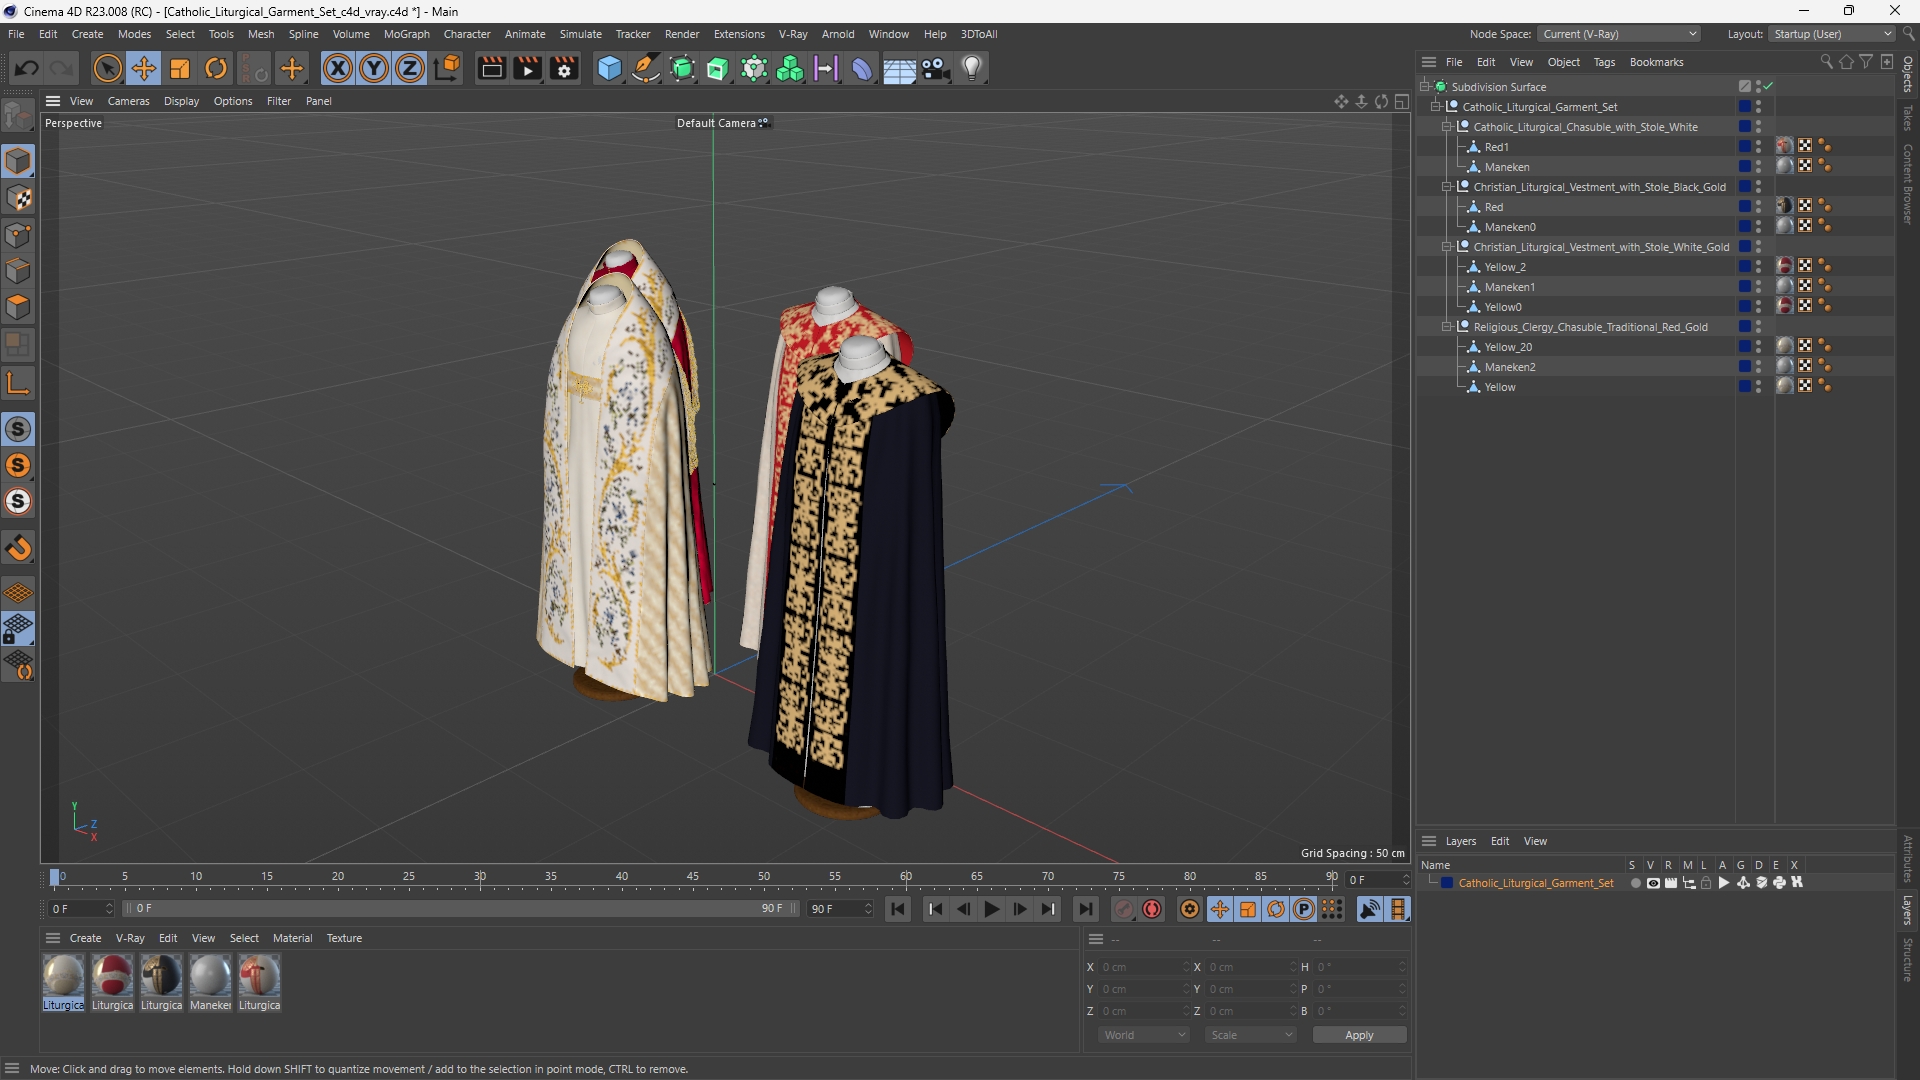Viewport: 1920px width, 1080px height.
Task: Toggle layer visibility eye for Catholic_Liturgical_Garment_Set
Action: pos(1653,883)
